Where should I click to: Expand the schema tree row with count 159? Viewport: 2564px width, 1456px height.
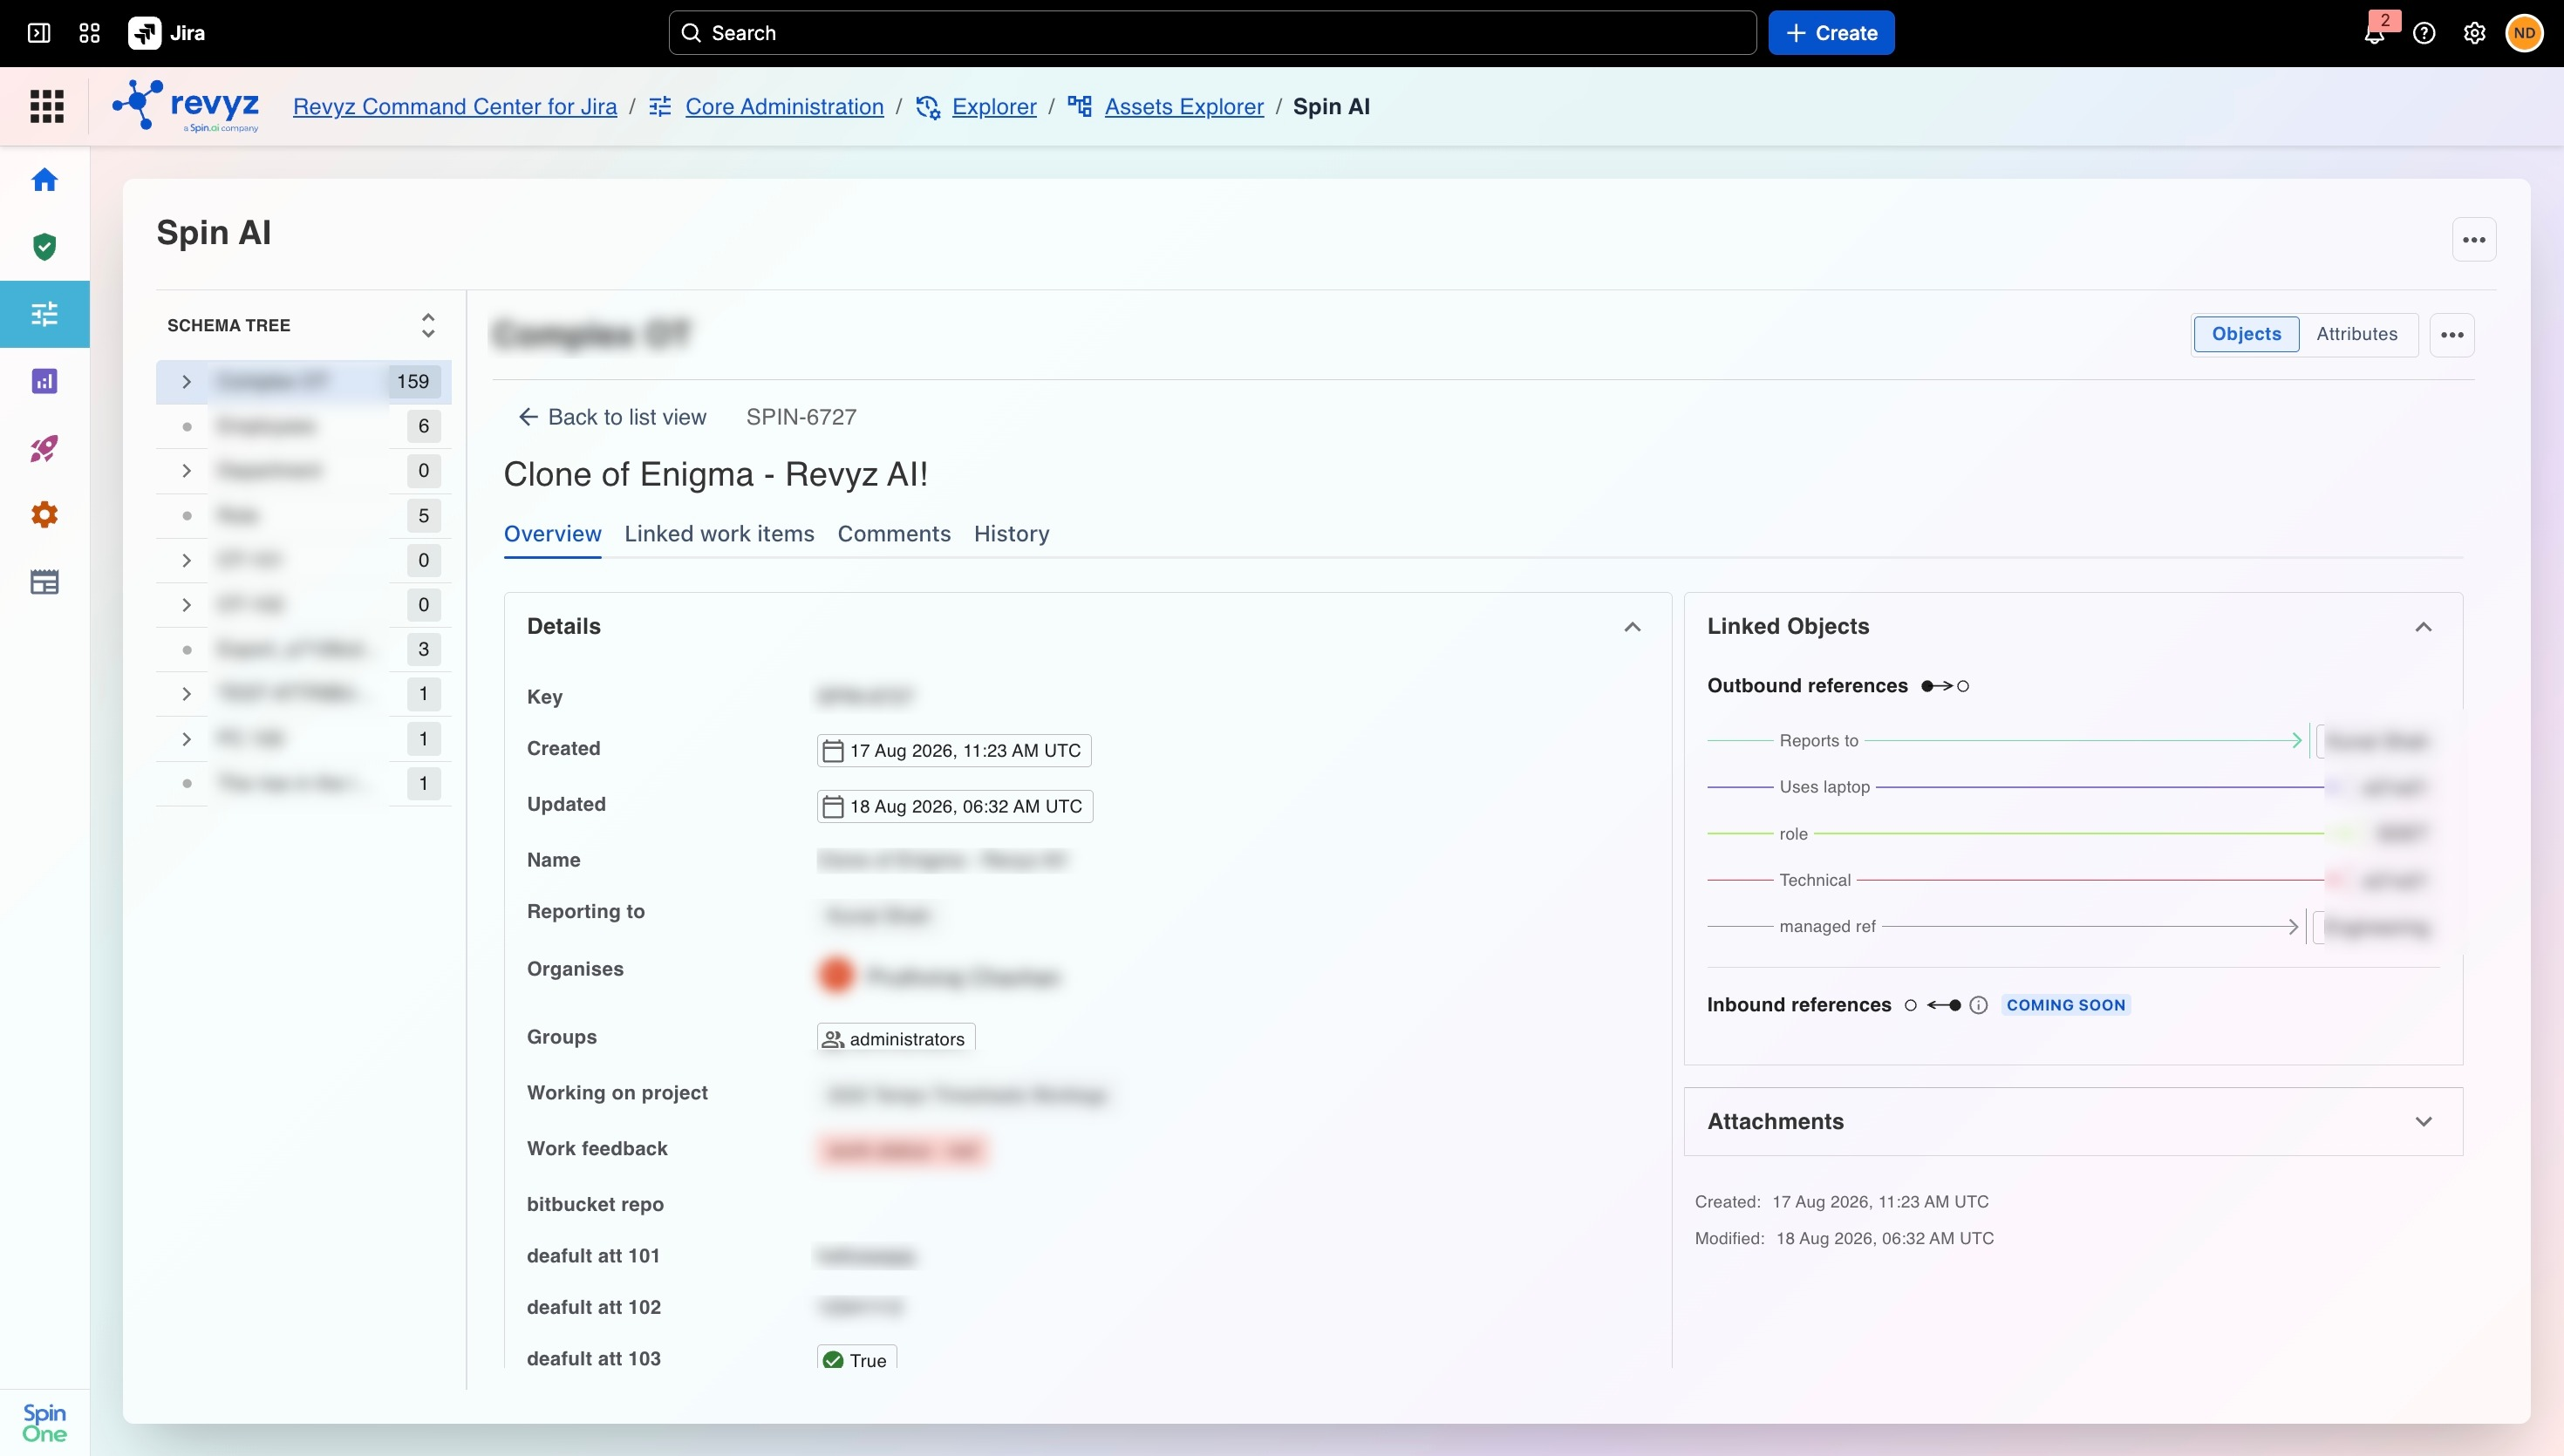186,382
